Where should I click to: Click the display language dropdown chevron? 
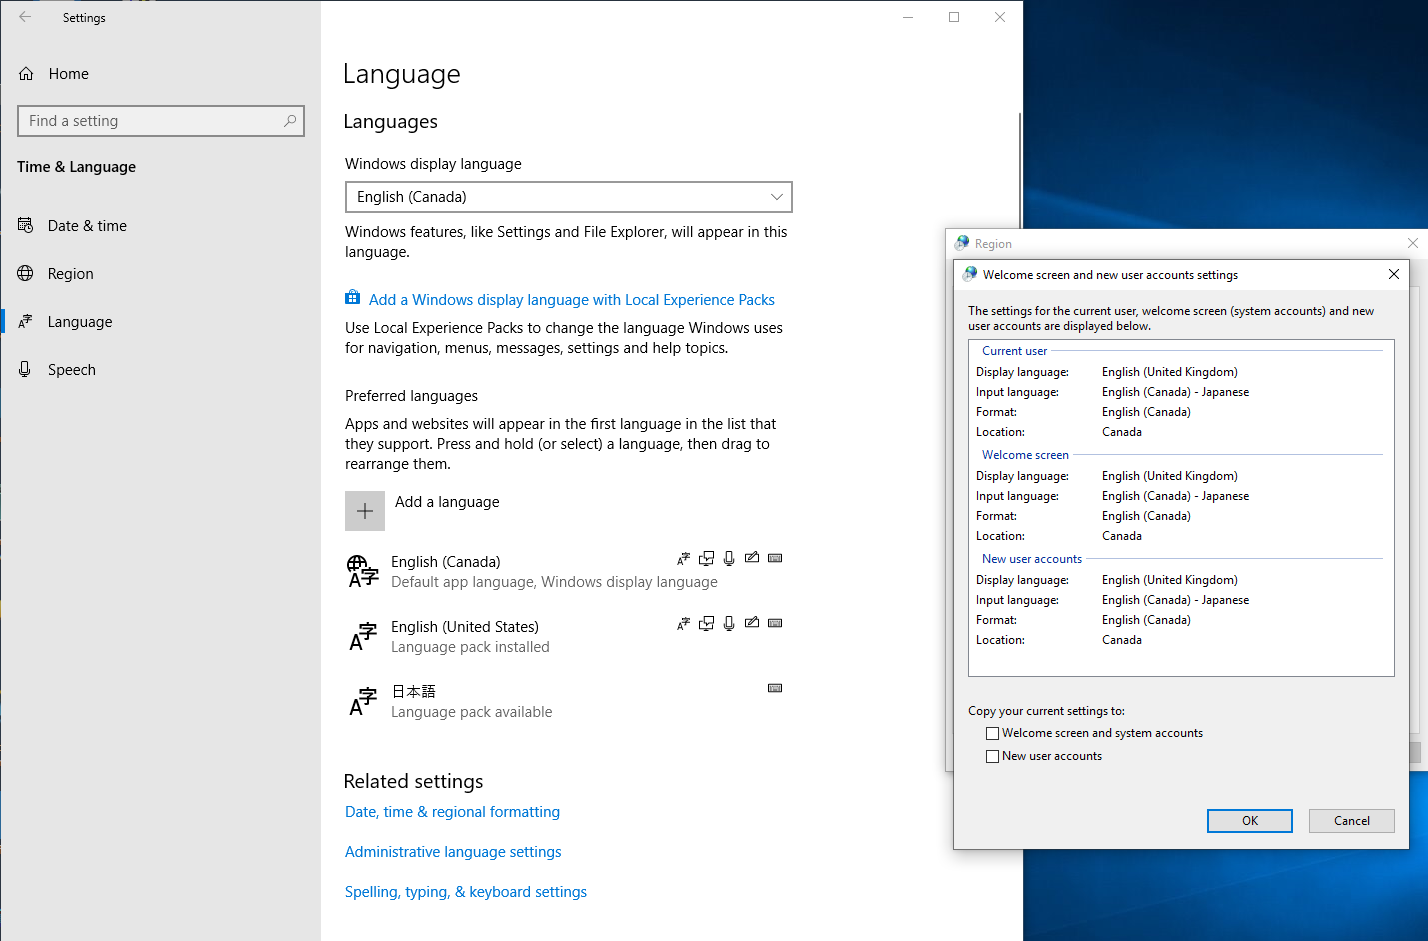777,197
